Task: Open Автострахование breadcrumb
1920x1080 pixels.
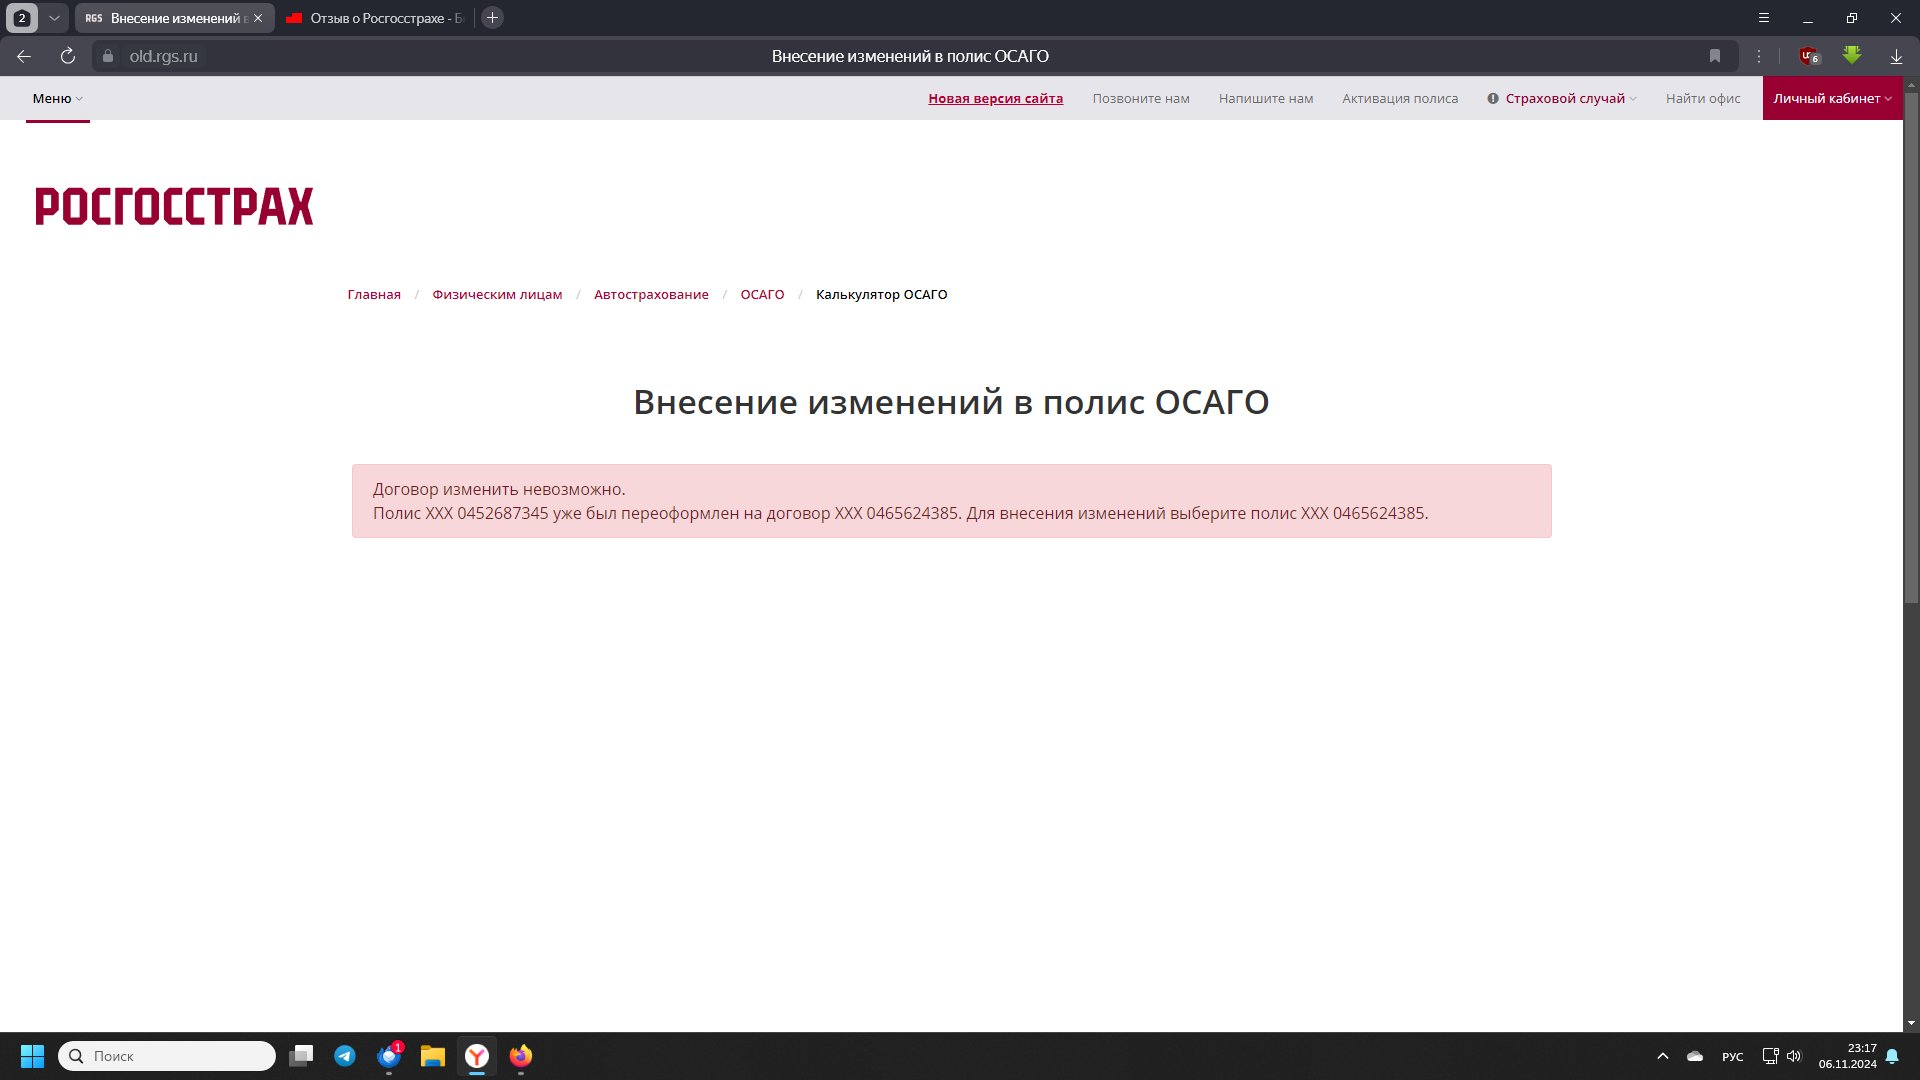Action: pos(651,295)
